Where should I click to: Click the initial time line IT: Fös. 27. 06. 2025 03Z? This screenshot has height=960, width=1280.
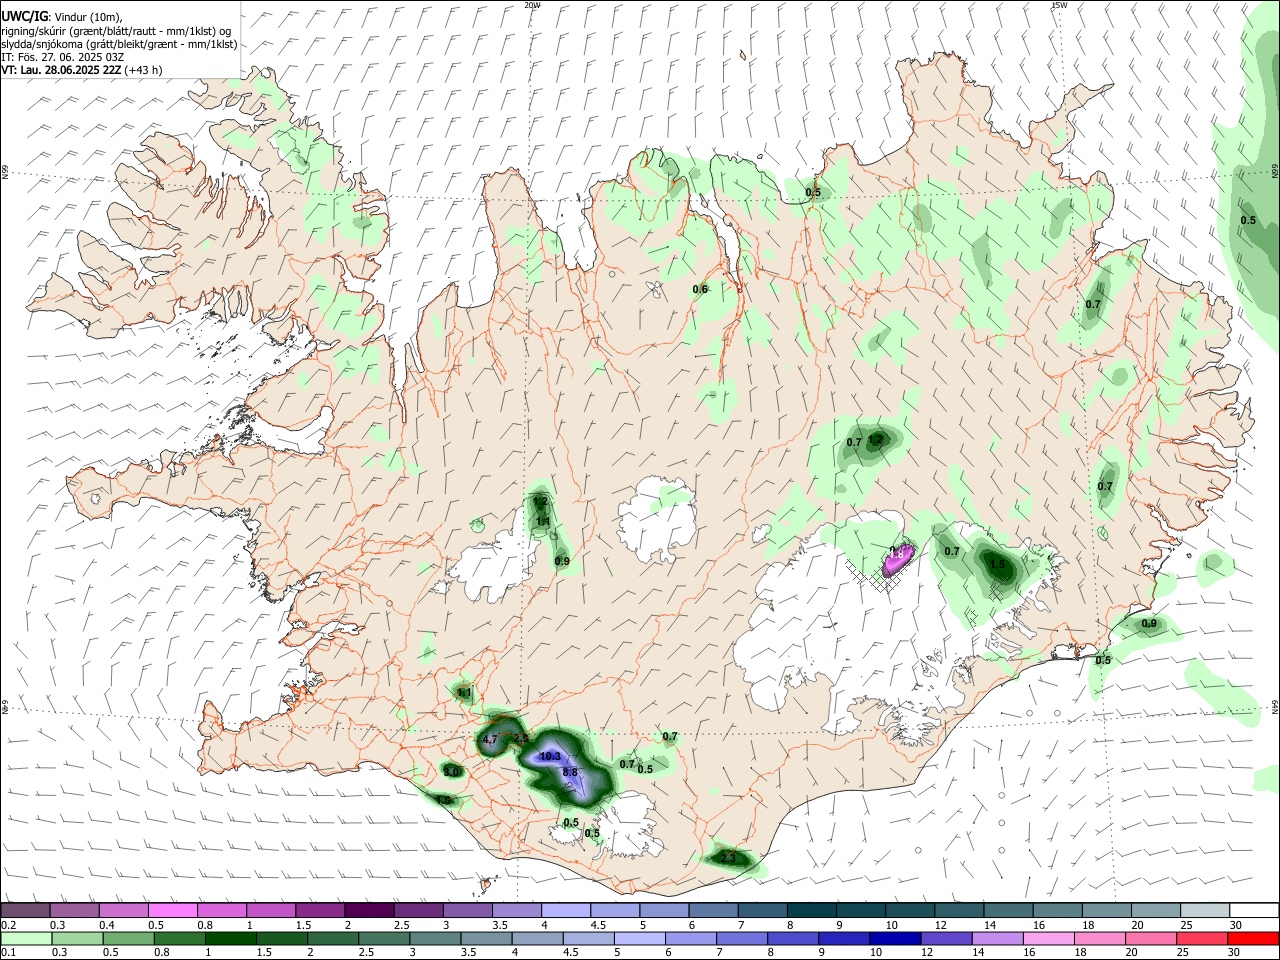[x=63, y=57]
